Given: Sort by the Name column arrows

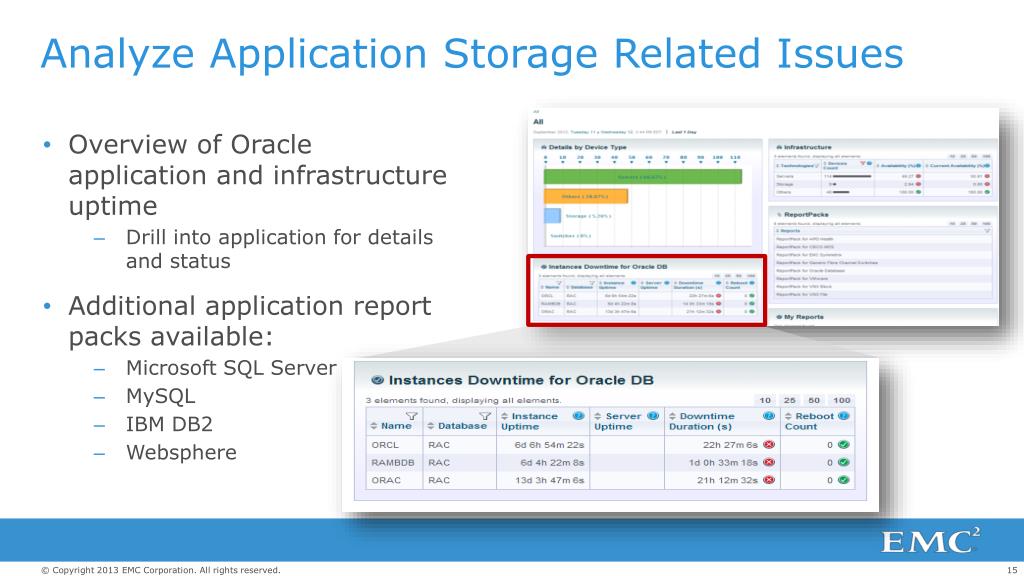Looking at the screenshot, I should coord(374,426).
